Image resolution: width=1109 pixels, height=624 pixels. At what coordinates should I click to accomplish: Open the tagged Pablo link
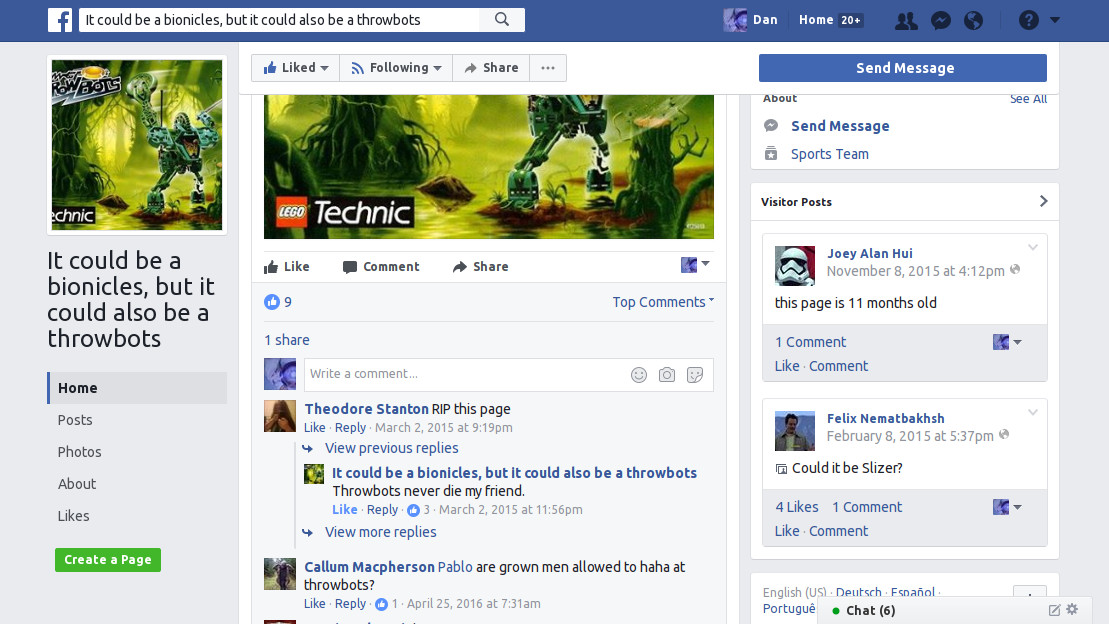[x=455, y=567]
